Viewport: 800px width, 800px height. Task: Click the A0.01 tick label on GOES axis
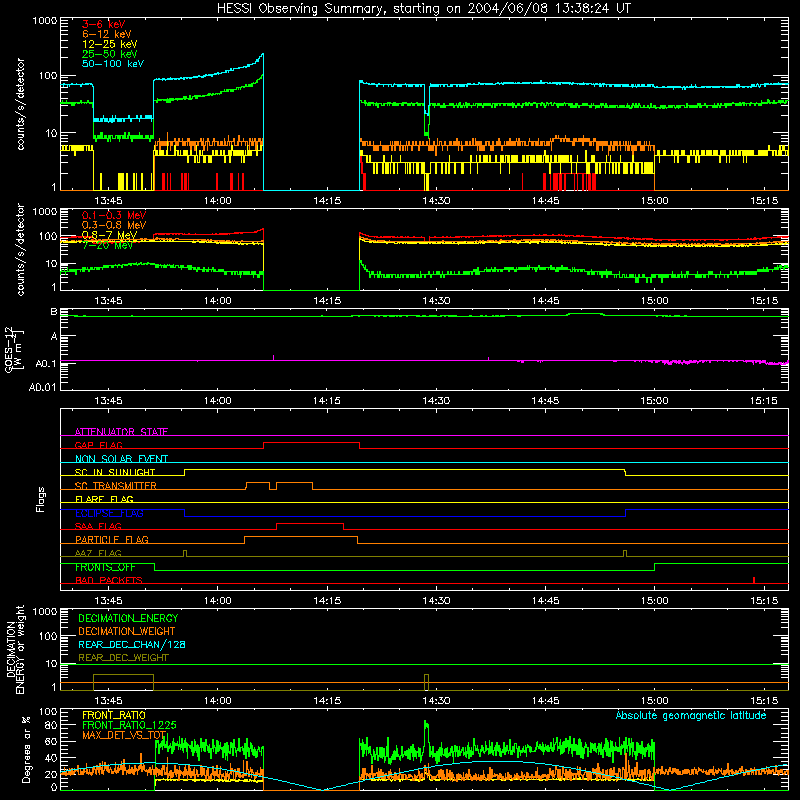pyautogui.click(x=42, y=388)
